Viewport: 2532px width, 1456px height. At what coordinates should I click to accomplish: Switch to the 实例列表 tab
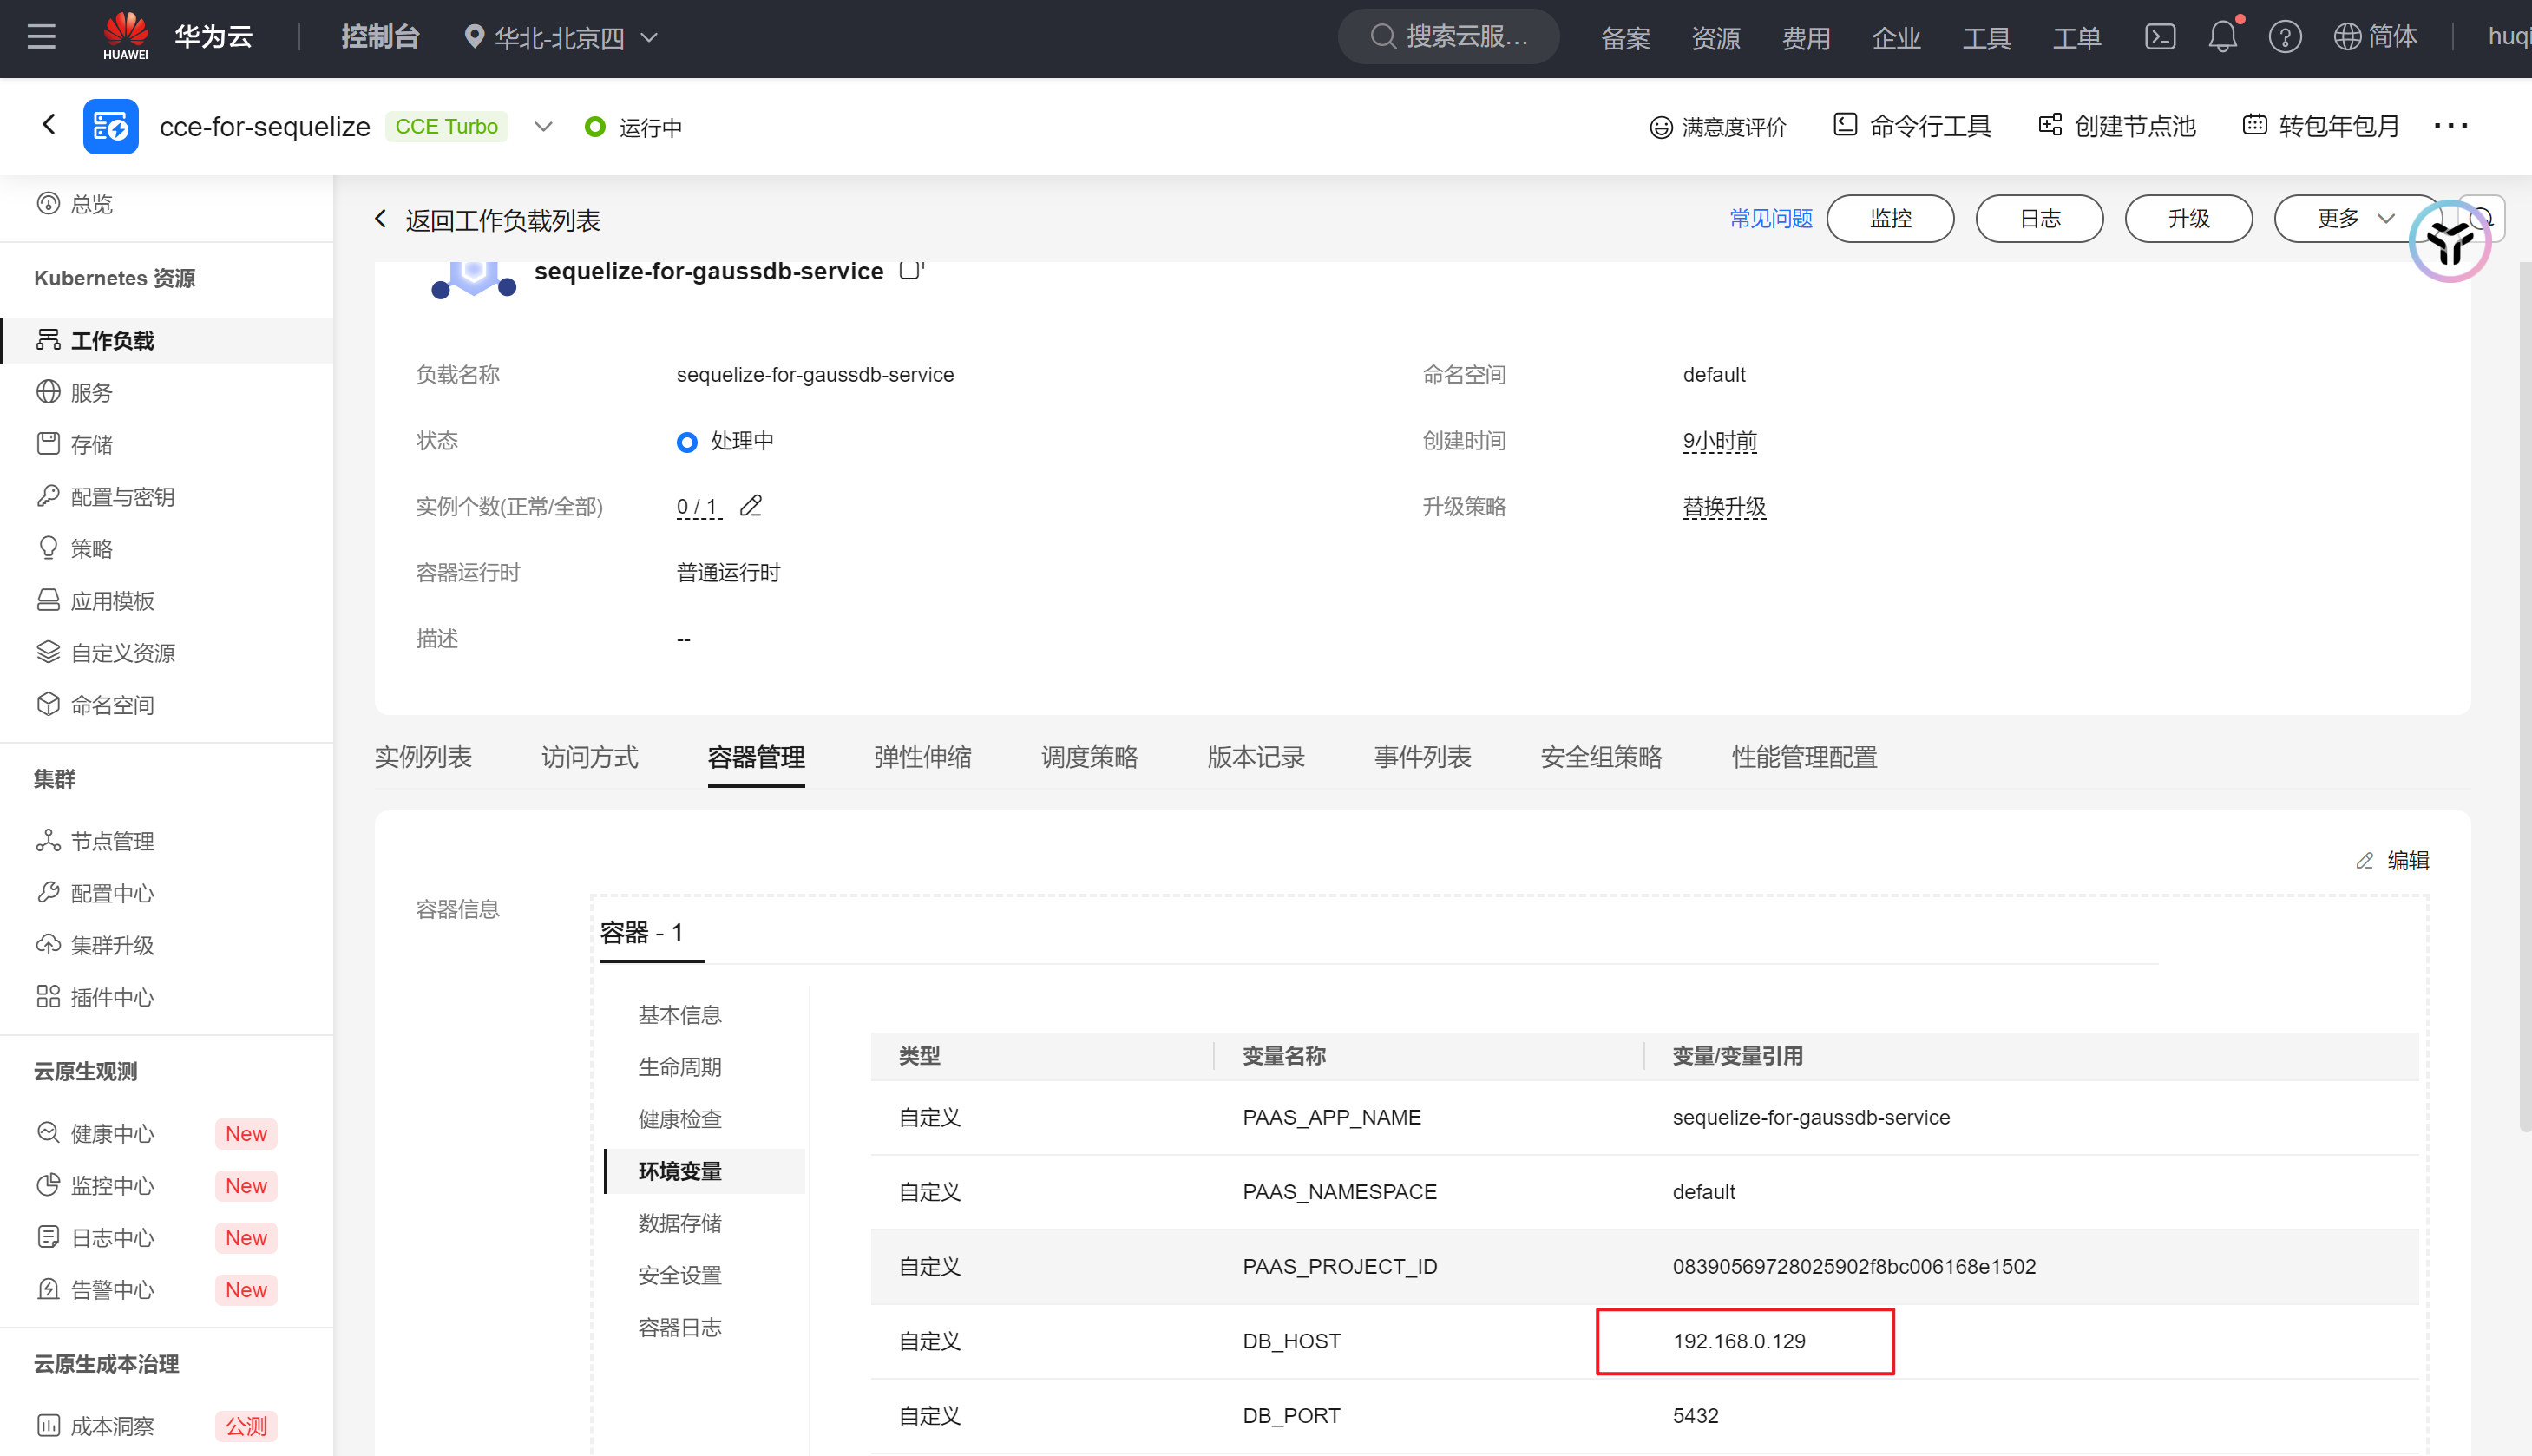point(423,757)
